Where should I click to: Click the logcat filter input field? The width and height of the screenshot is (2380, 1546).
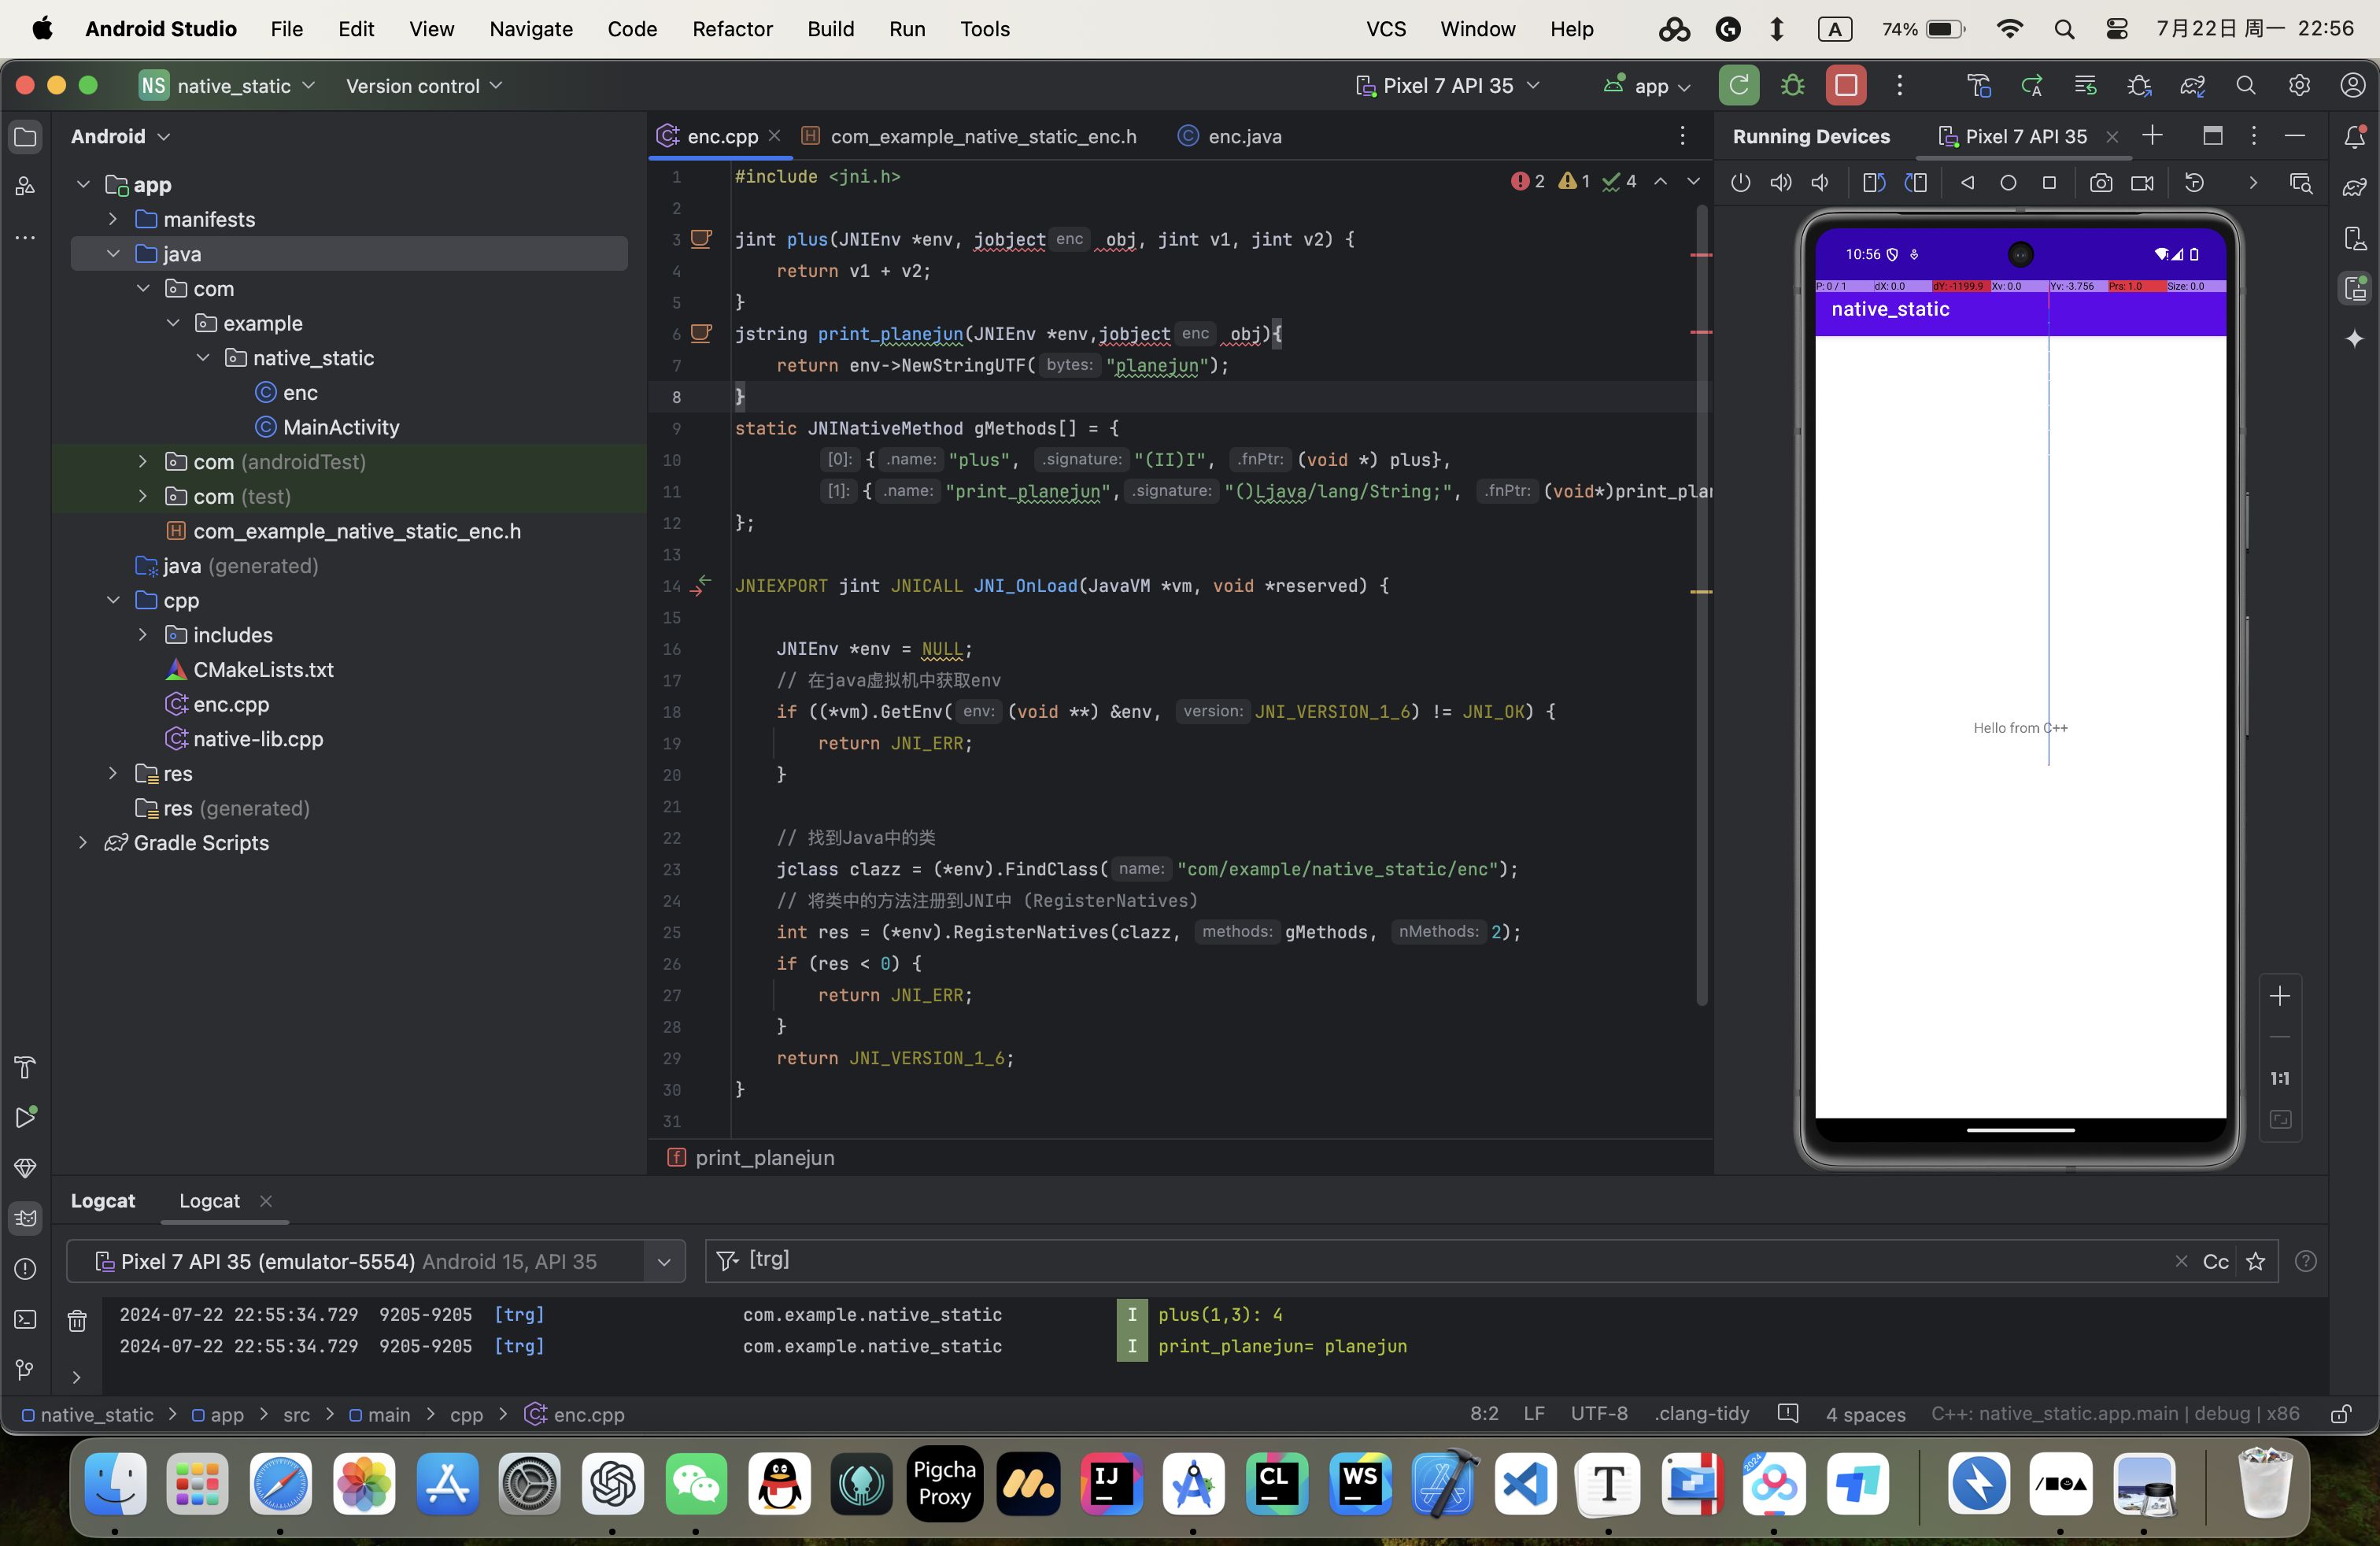(x=1400, y=1260)
